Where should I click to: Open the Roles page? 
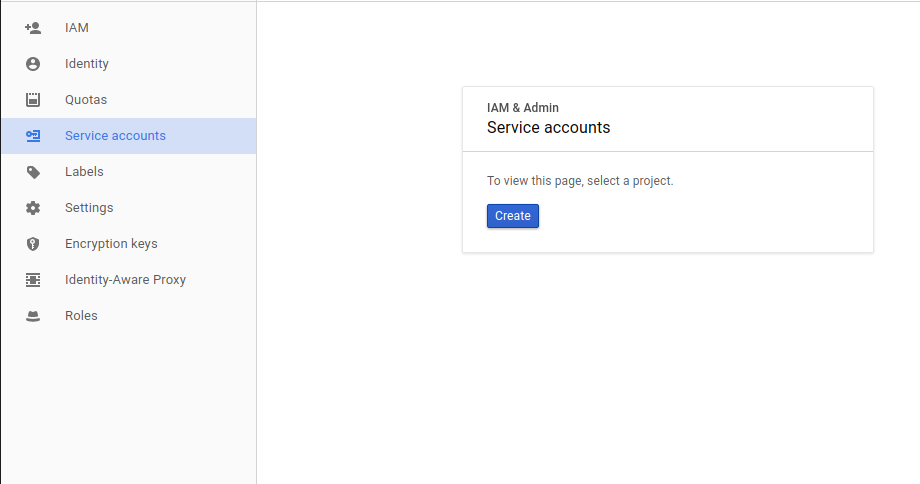tap(128, 316)
